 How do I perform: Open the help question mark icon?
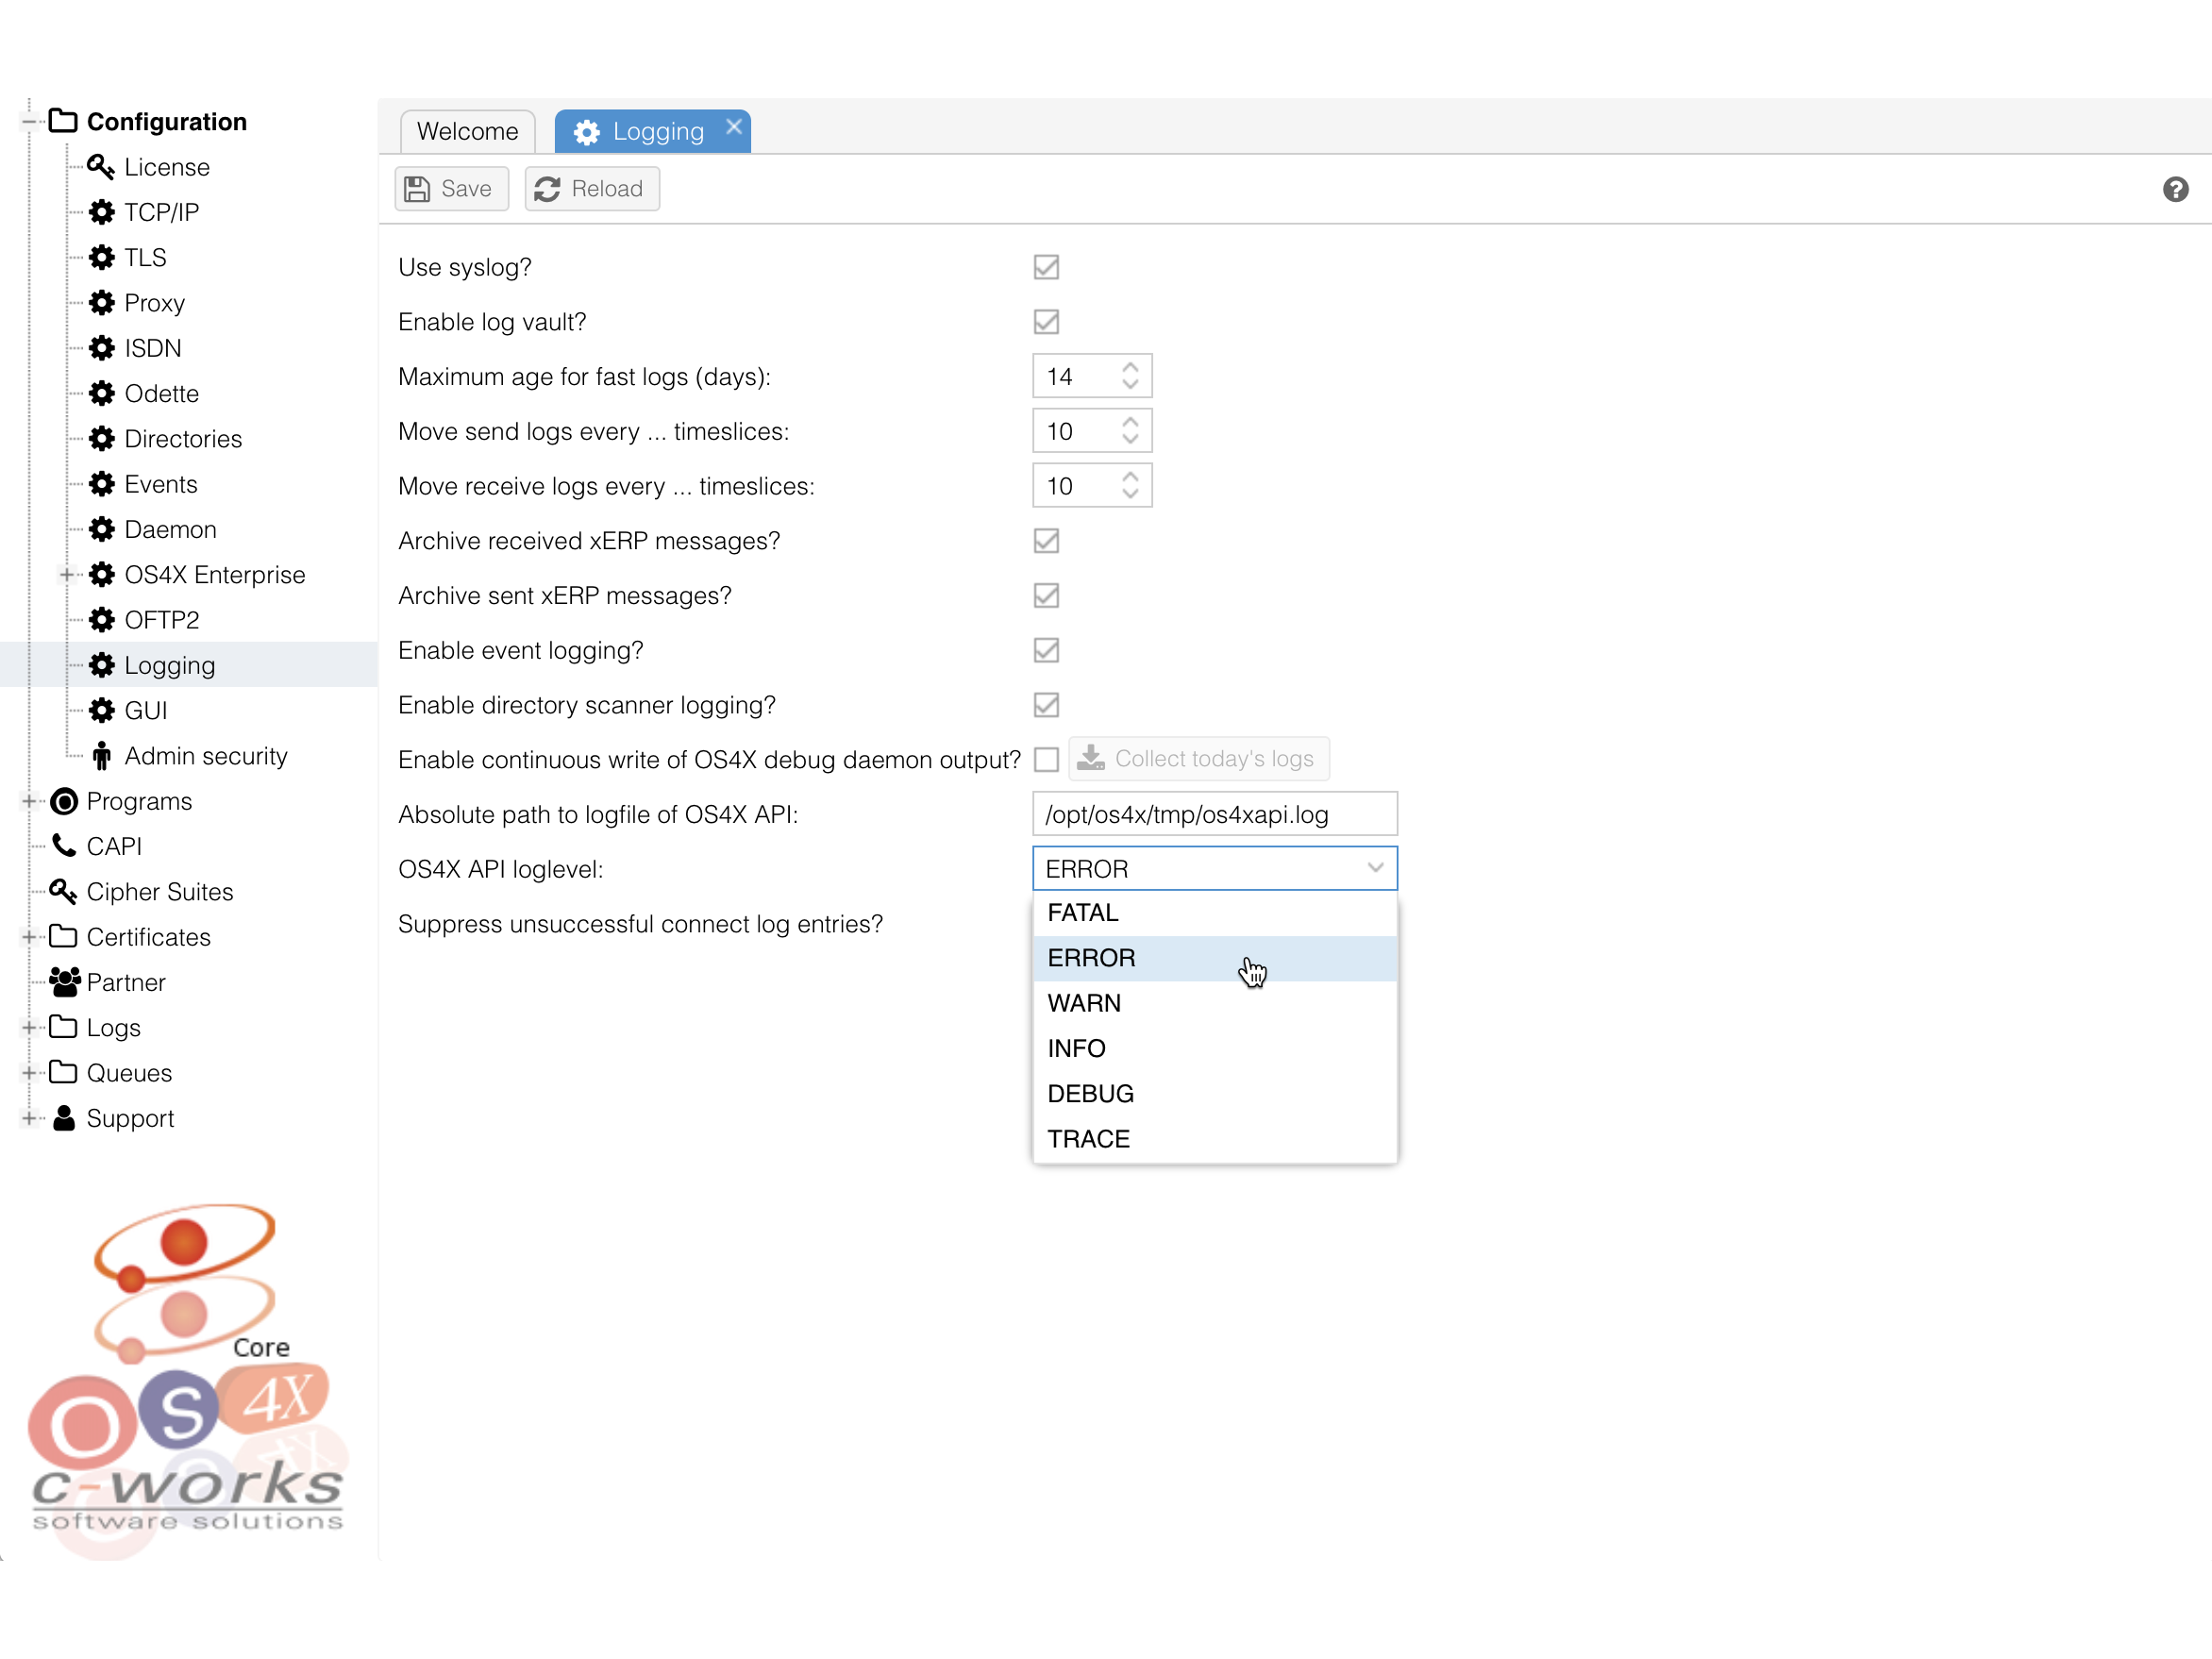tap(2176, 189)
